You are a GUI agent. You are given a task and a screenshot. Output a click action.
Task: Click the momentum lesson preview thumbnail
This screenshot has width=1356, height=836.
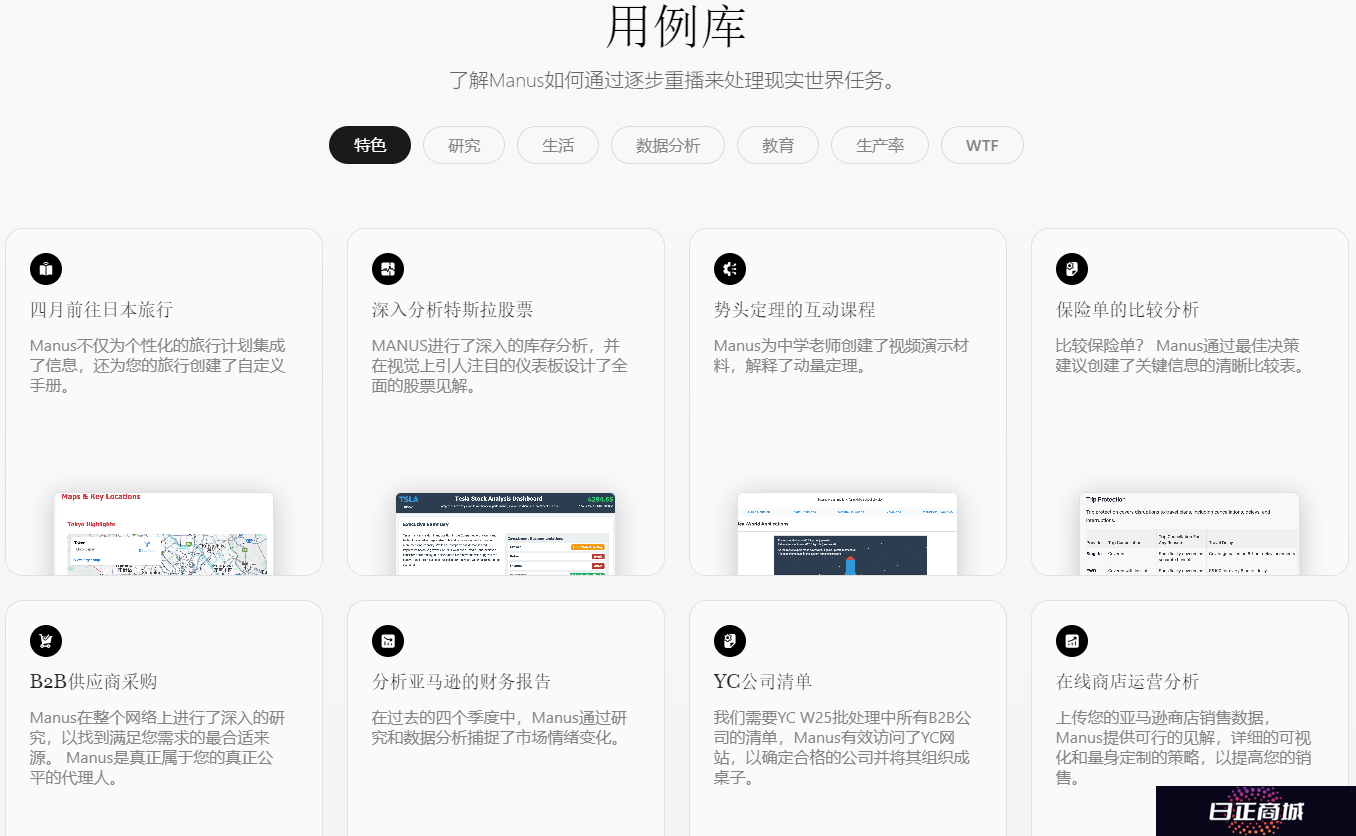coord(847,533)
